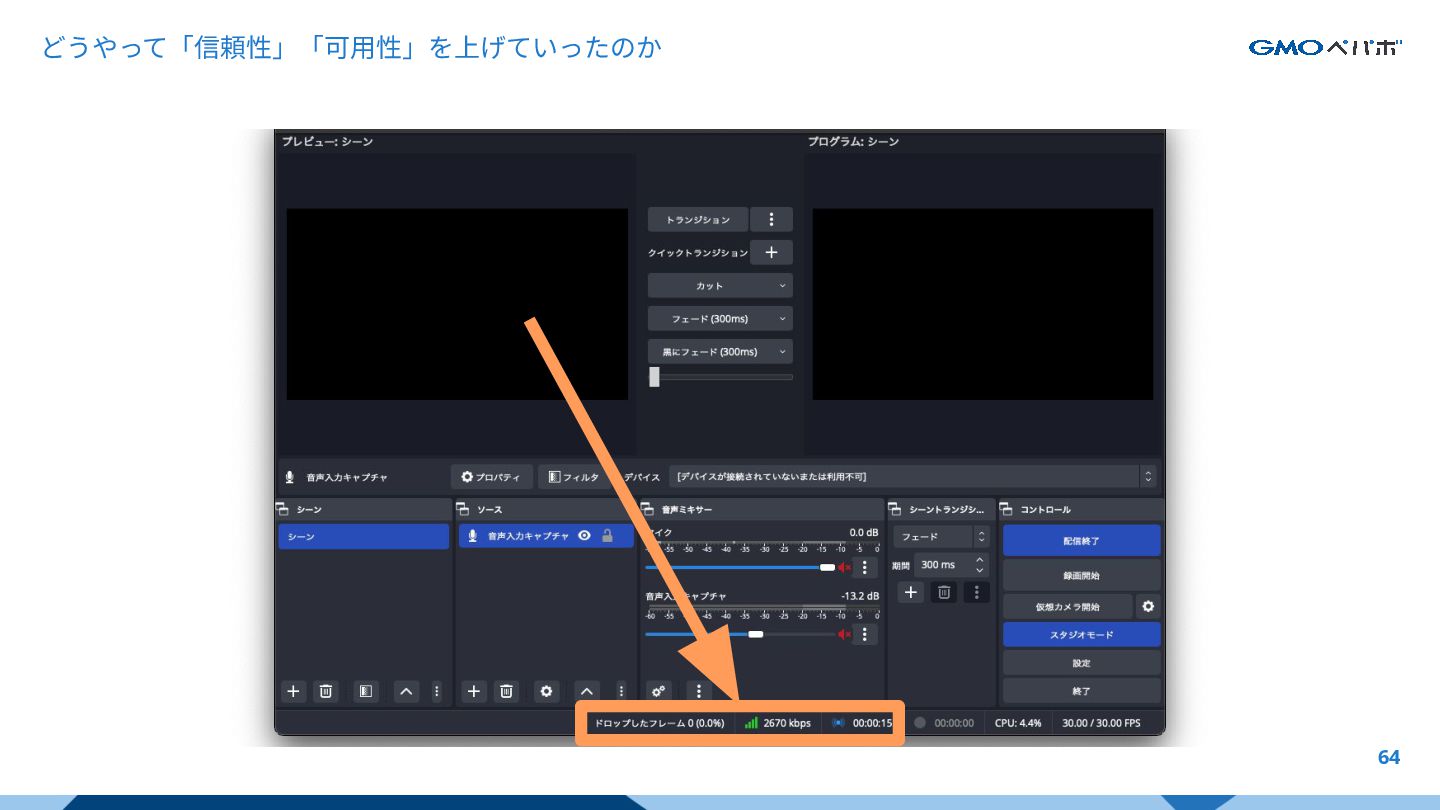
Task: Click the add scene plus icon
Action: [x=293, y=691]
